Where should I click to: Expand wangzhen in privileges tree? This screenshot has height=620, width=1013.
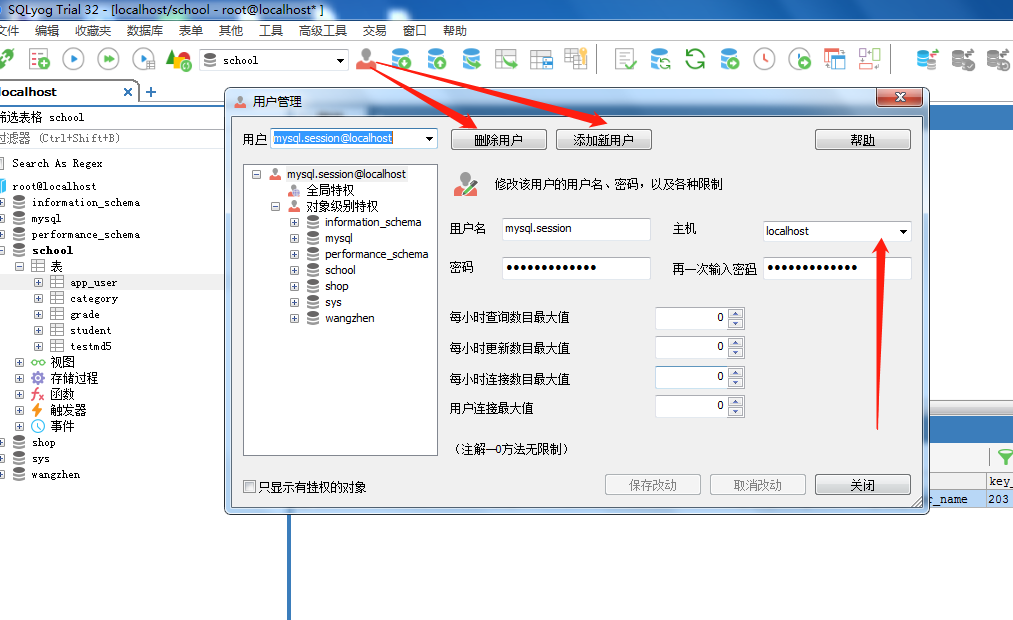click(x=295, y=318)
